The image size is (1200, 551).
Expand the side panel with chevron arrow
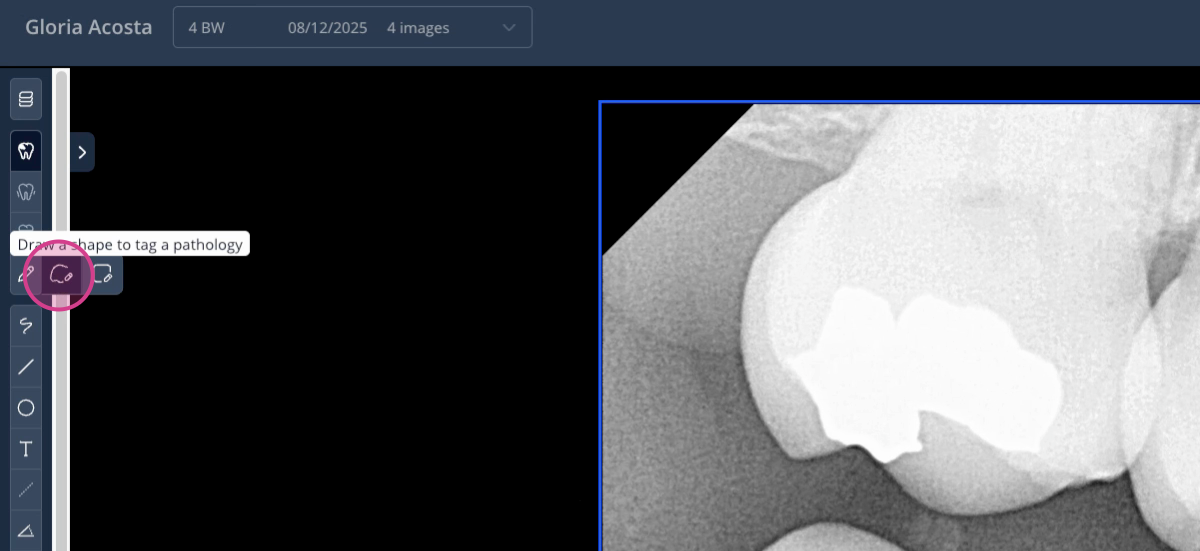(x=82, y=152)
